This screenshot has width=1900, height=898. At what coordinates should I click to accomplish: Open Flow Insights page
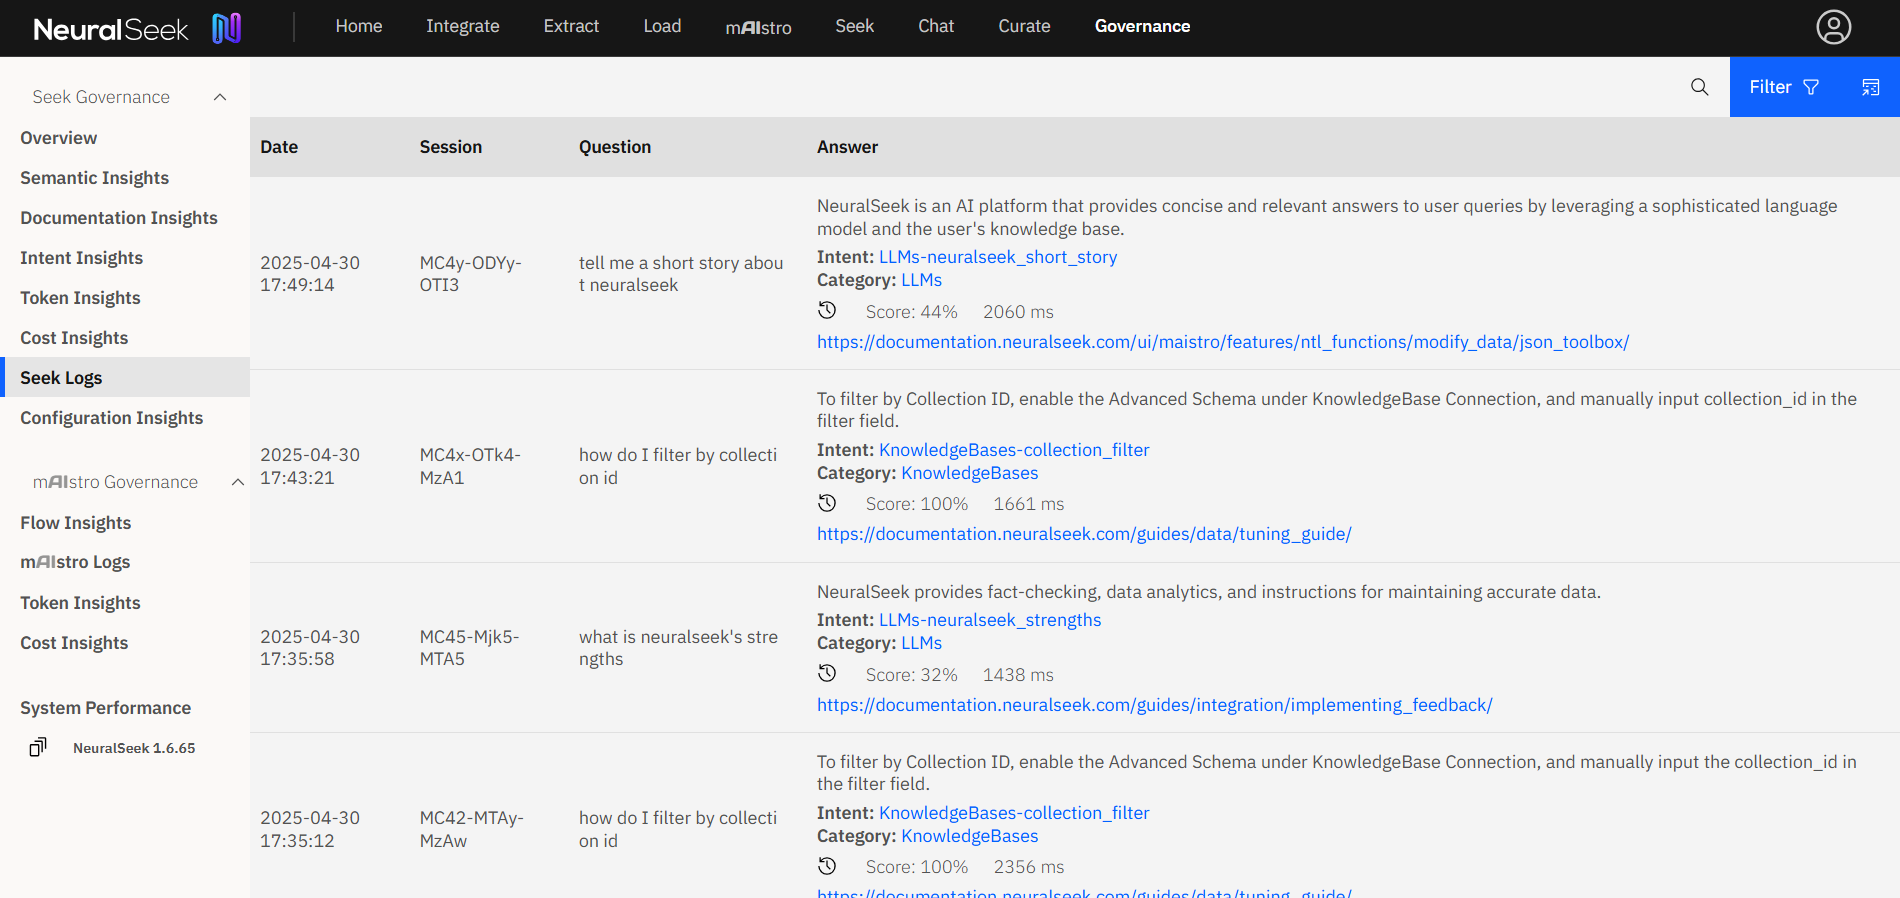(x=76, y=523)
